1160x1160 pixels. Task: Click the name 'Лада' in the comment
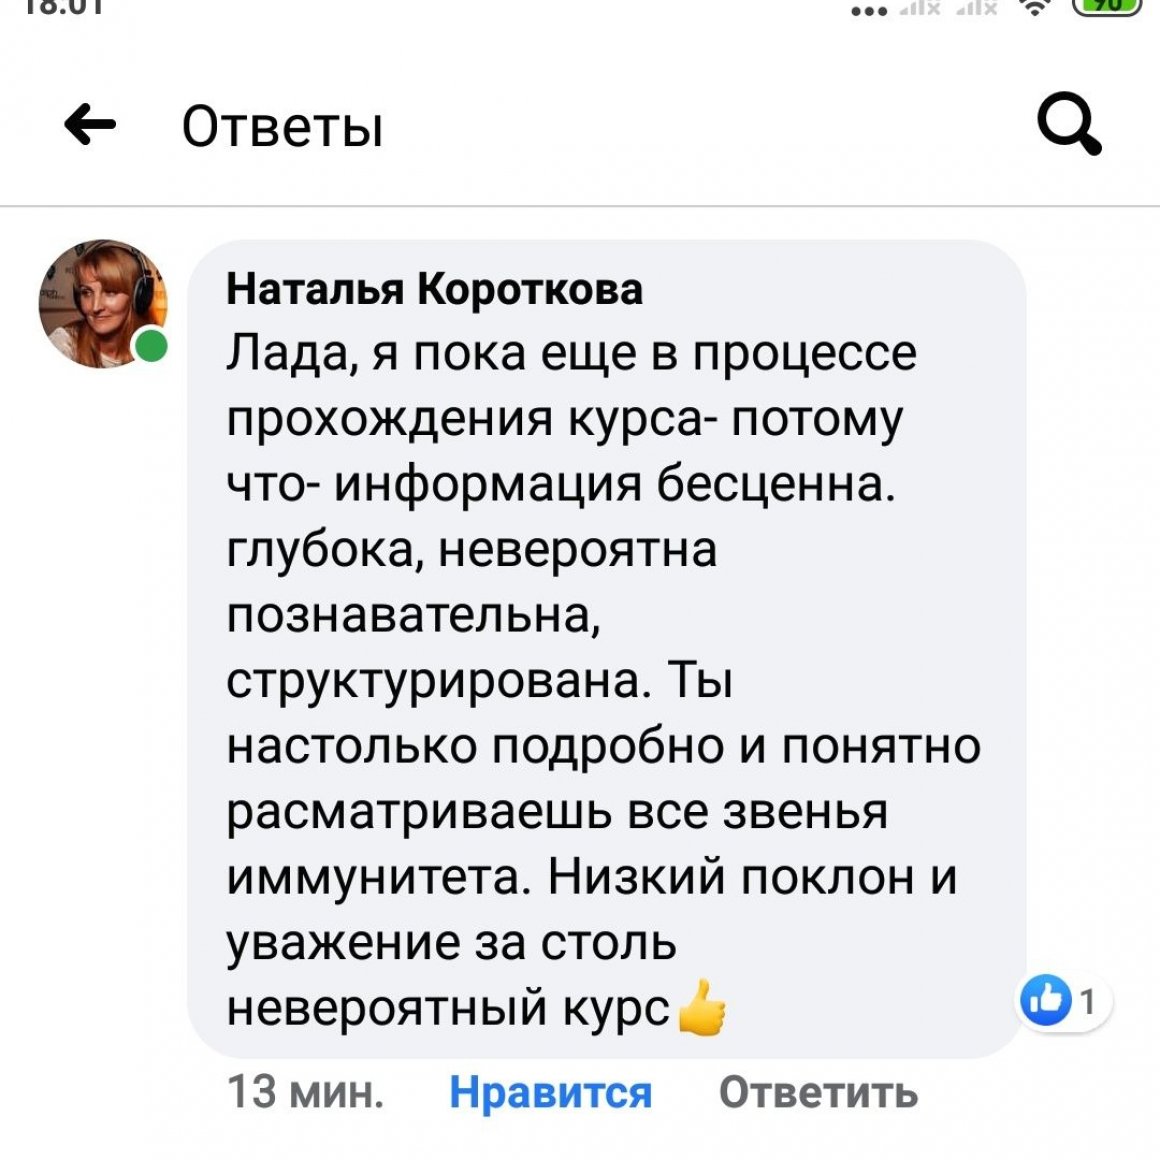click(x=290, y=353)
